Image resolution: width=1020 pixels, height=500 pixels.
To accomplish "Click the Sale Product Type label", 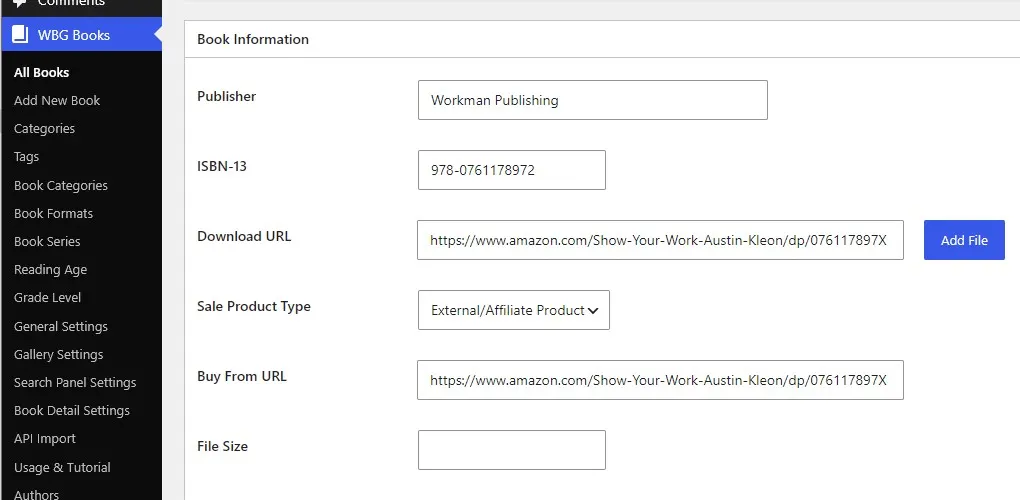I will (254, 306).
